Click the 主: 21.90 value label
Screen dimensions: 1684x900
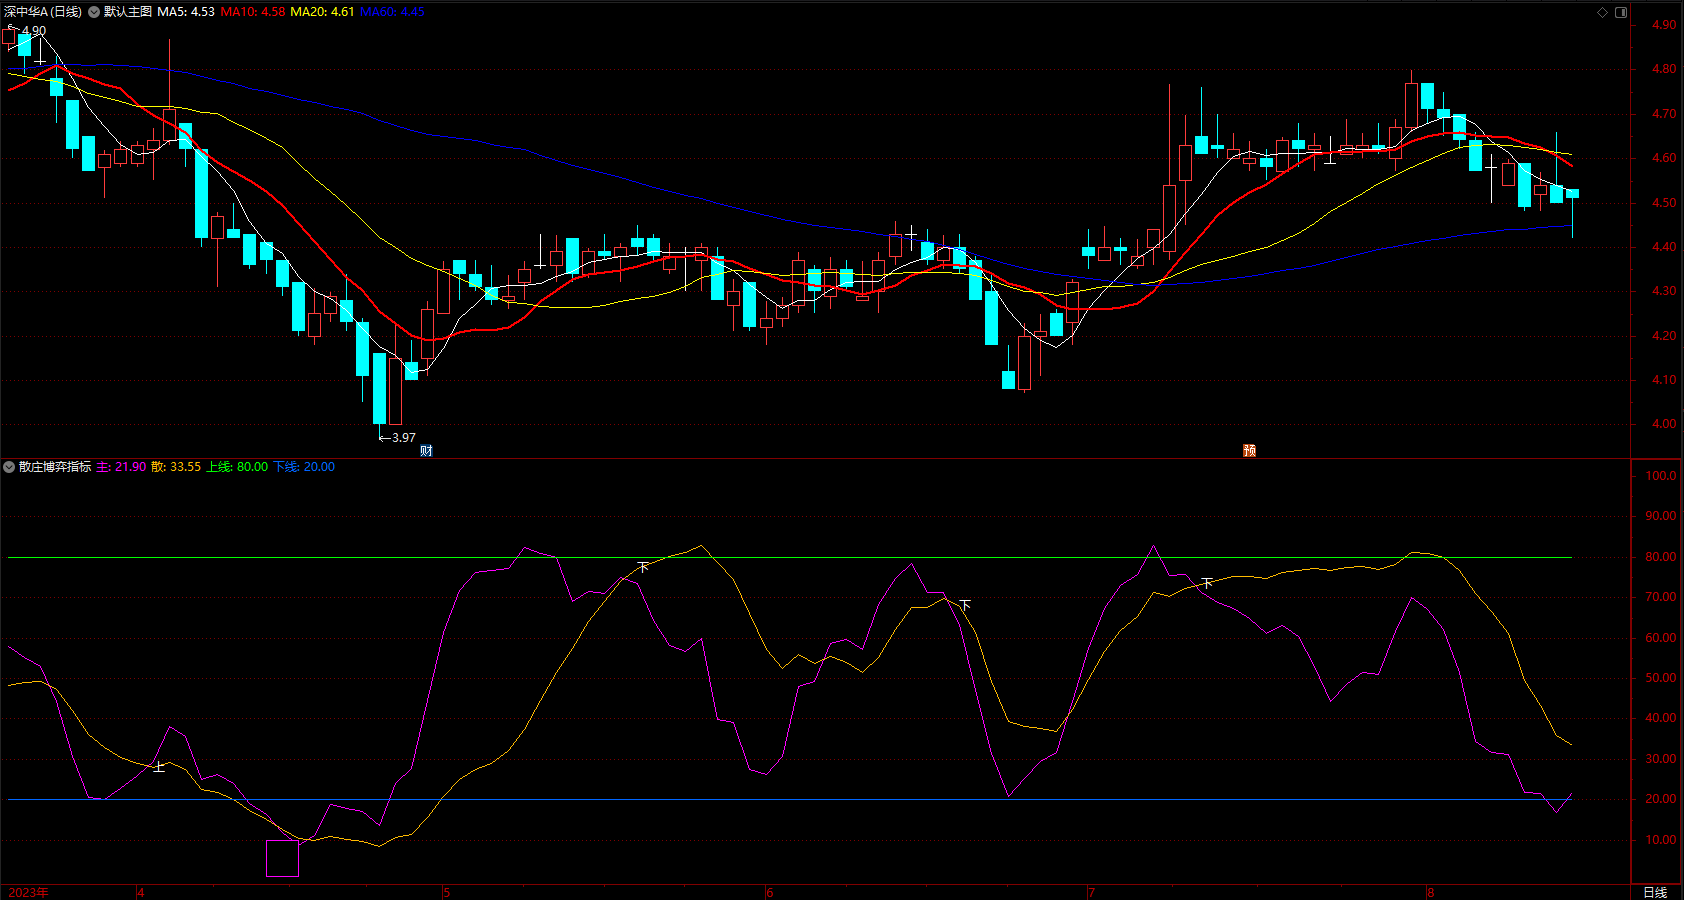tap(121, 467)
